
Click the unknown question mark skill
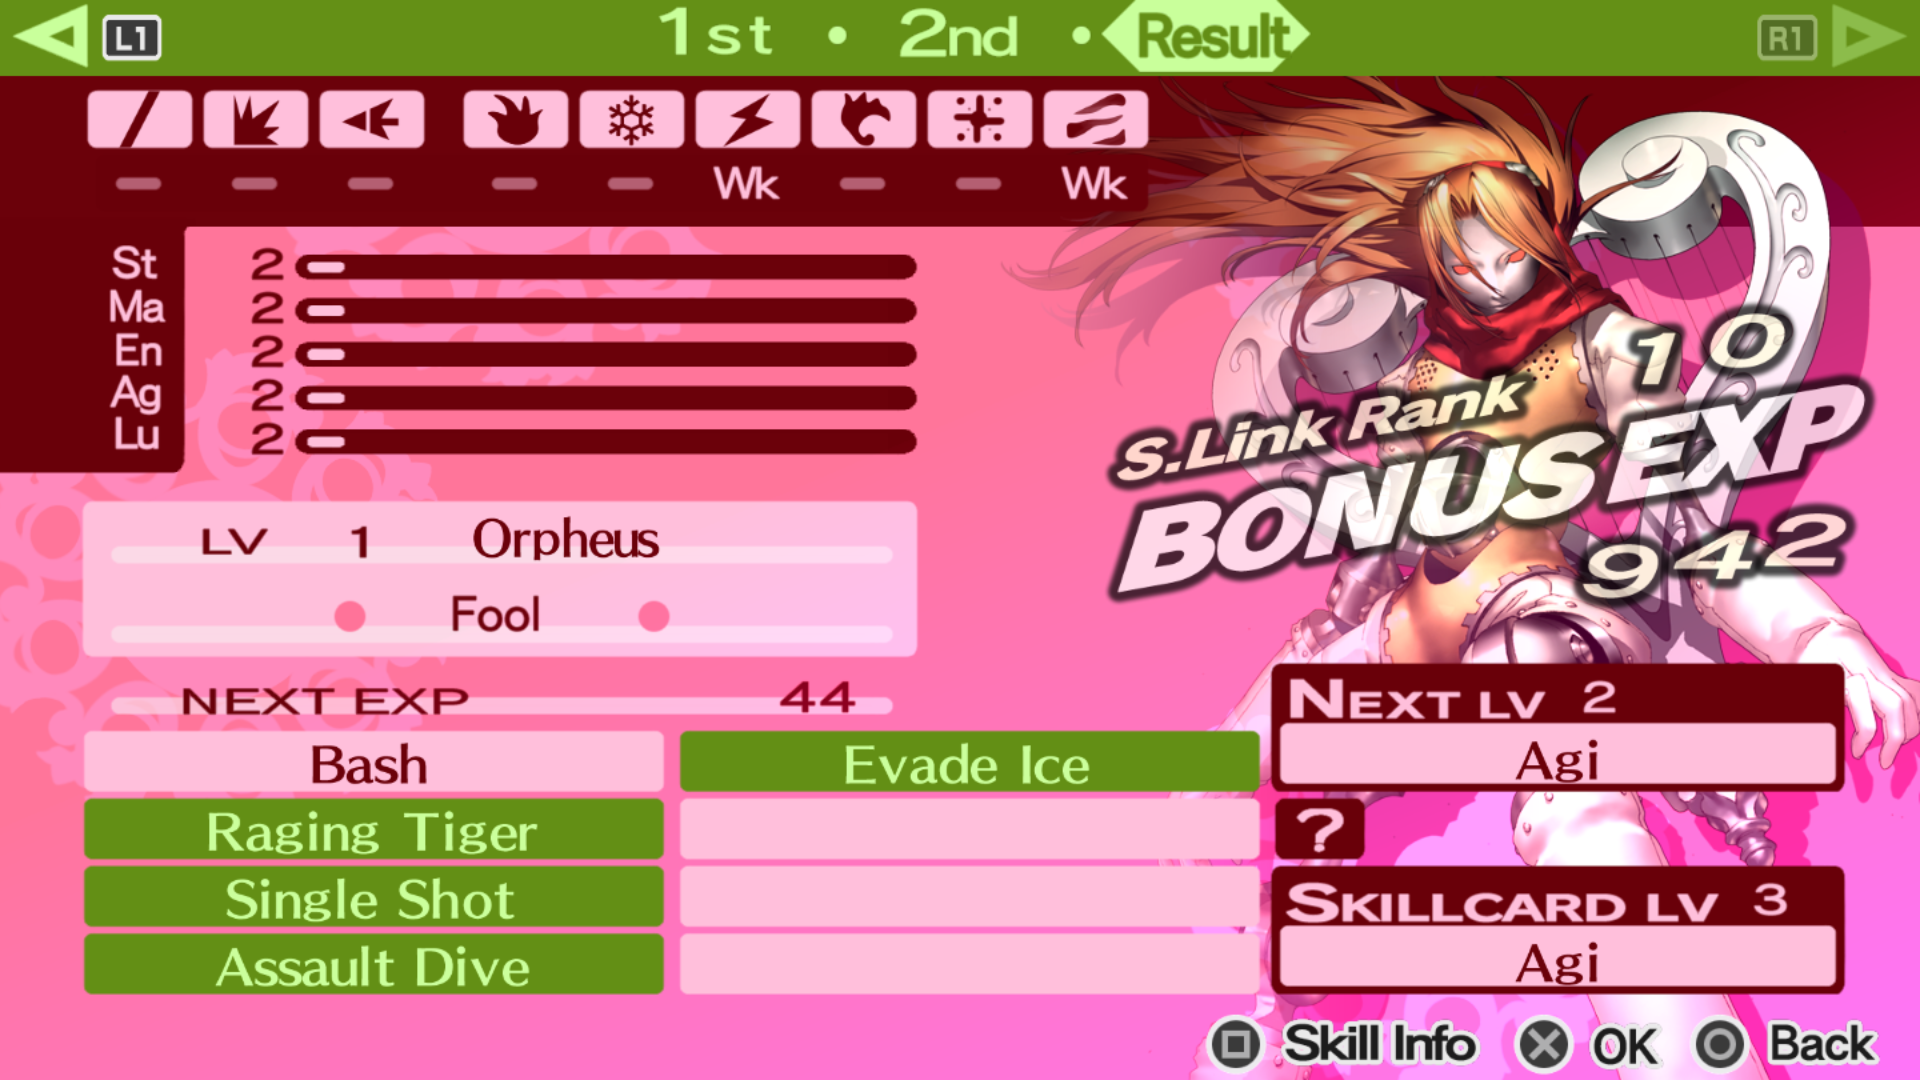tap(1320, 830)
